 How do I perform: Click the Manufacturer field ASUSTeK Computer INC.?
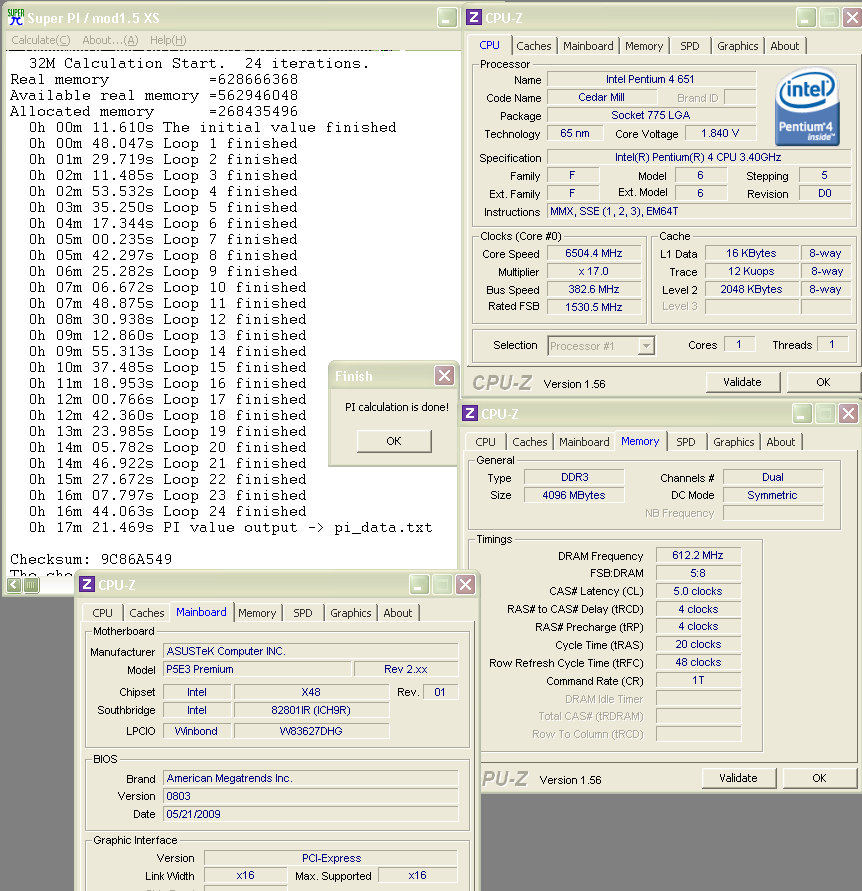310,651
